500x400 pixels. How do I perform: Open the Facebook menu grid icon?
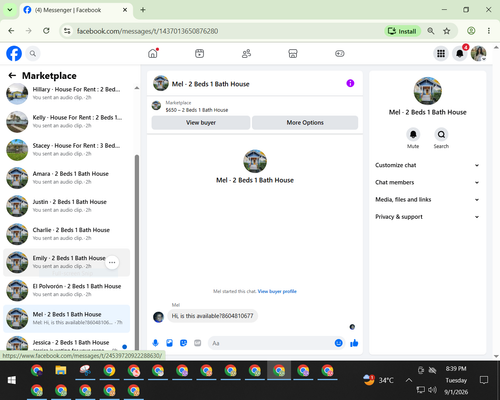coord(441,53)
